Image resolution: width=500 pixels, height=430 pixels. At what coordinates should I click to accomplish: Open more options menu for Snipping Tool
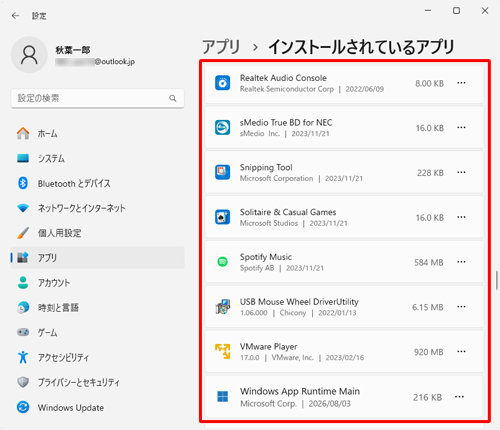pyautogui.click(x=461, y=172)
